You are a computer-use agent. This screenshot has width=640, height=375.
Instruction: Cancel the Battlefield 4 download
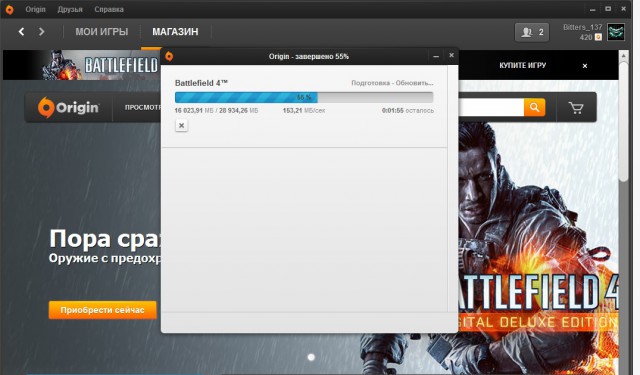click(x=182, y=125)
